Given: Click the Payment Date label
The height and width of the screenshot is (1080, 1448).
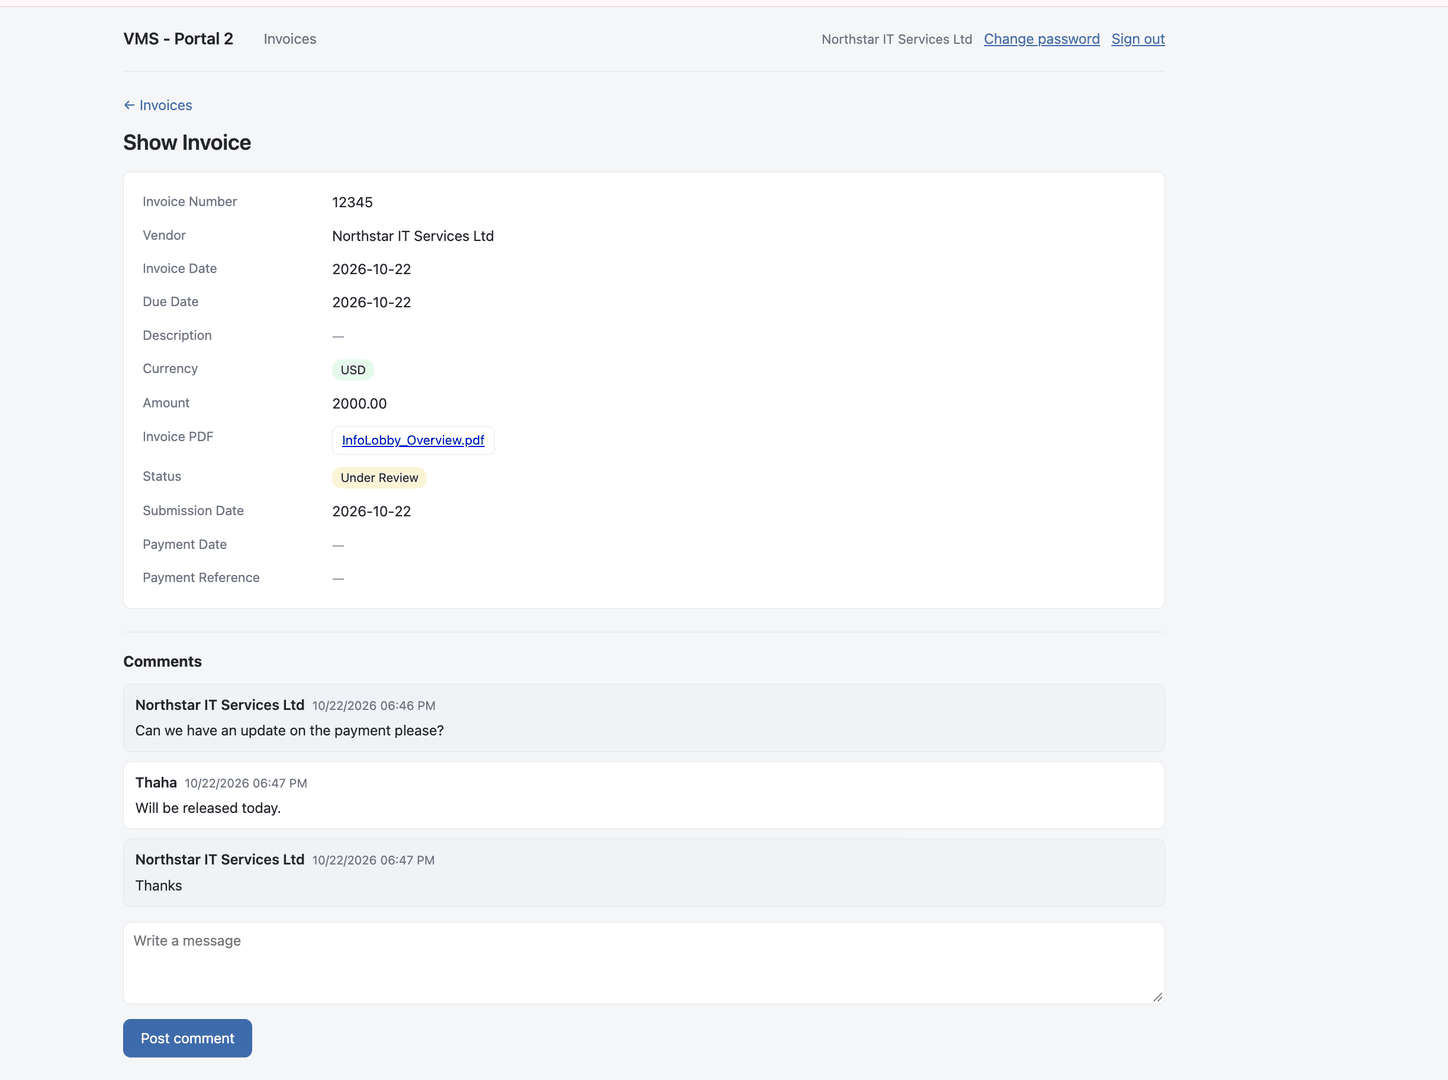Looking at the screenshot, I should coord(185,545).
